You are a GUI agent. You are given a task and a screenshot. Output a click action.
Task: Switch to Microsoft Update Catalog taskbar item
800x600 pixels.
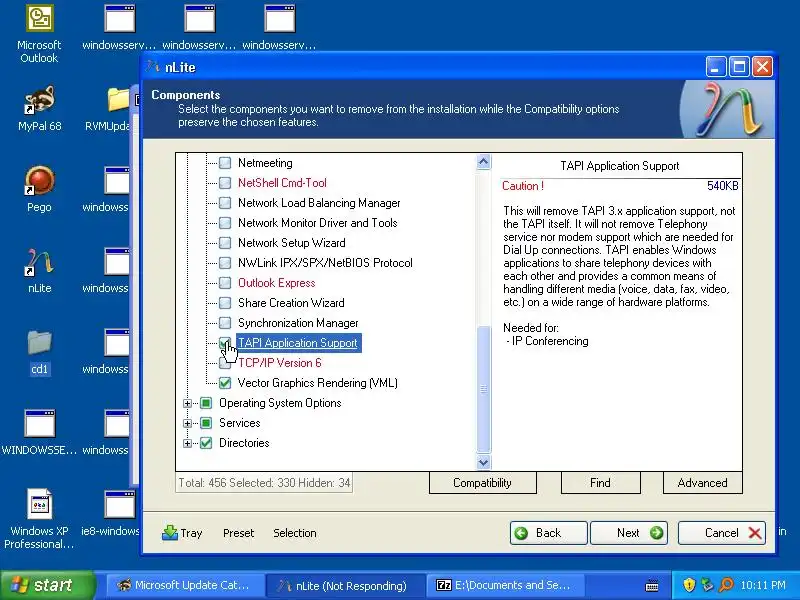tap(184, 585)
